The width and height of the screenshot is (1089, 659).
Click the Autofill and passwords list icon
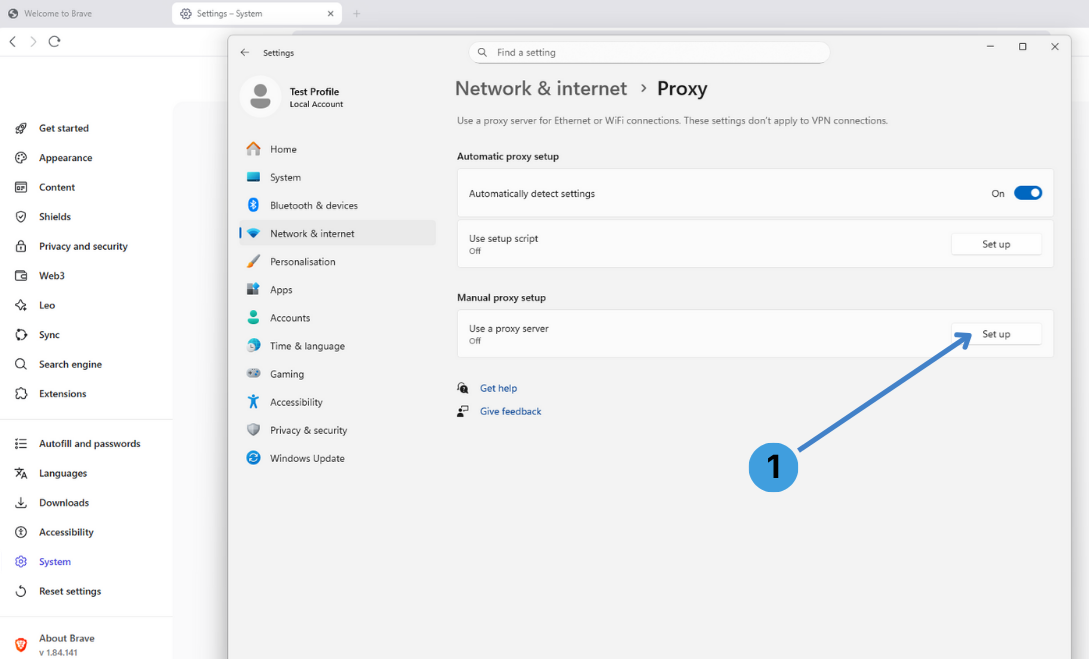coord(21,444)
